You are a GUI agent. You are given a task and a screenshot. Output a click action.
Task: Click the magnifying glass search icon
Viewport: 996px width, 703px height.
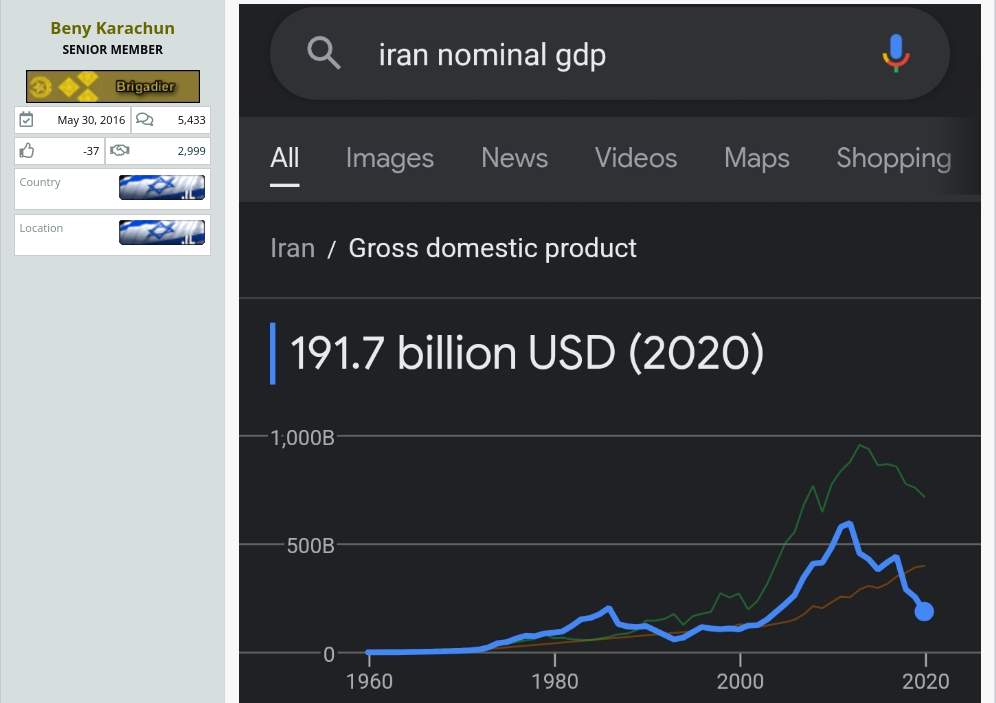tap(324, 52)
